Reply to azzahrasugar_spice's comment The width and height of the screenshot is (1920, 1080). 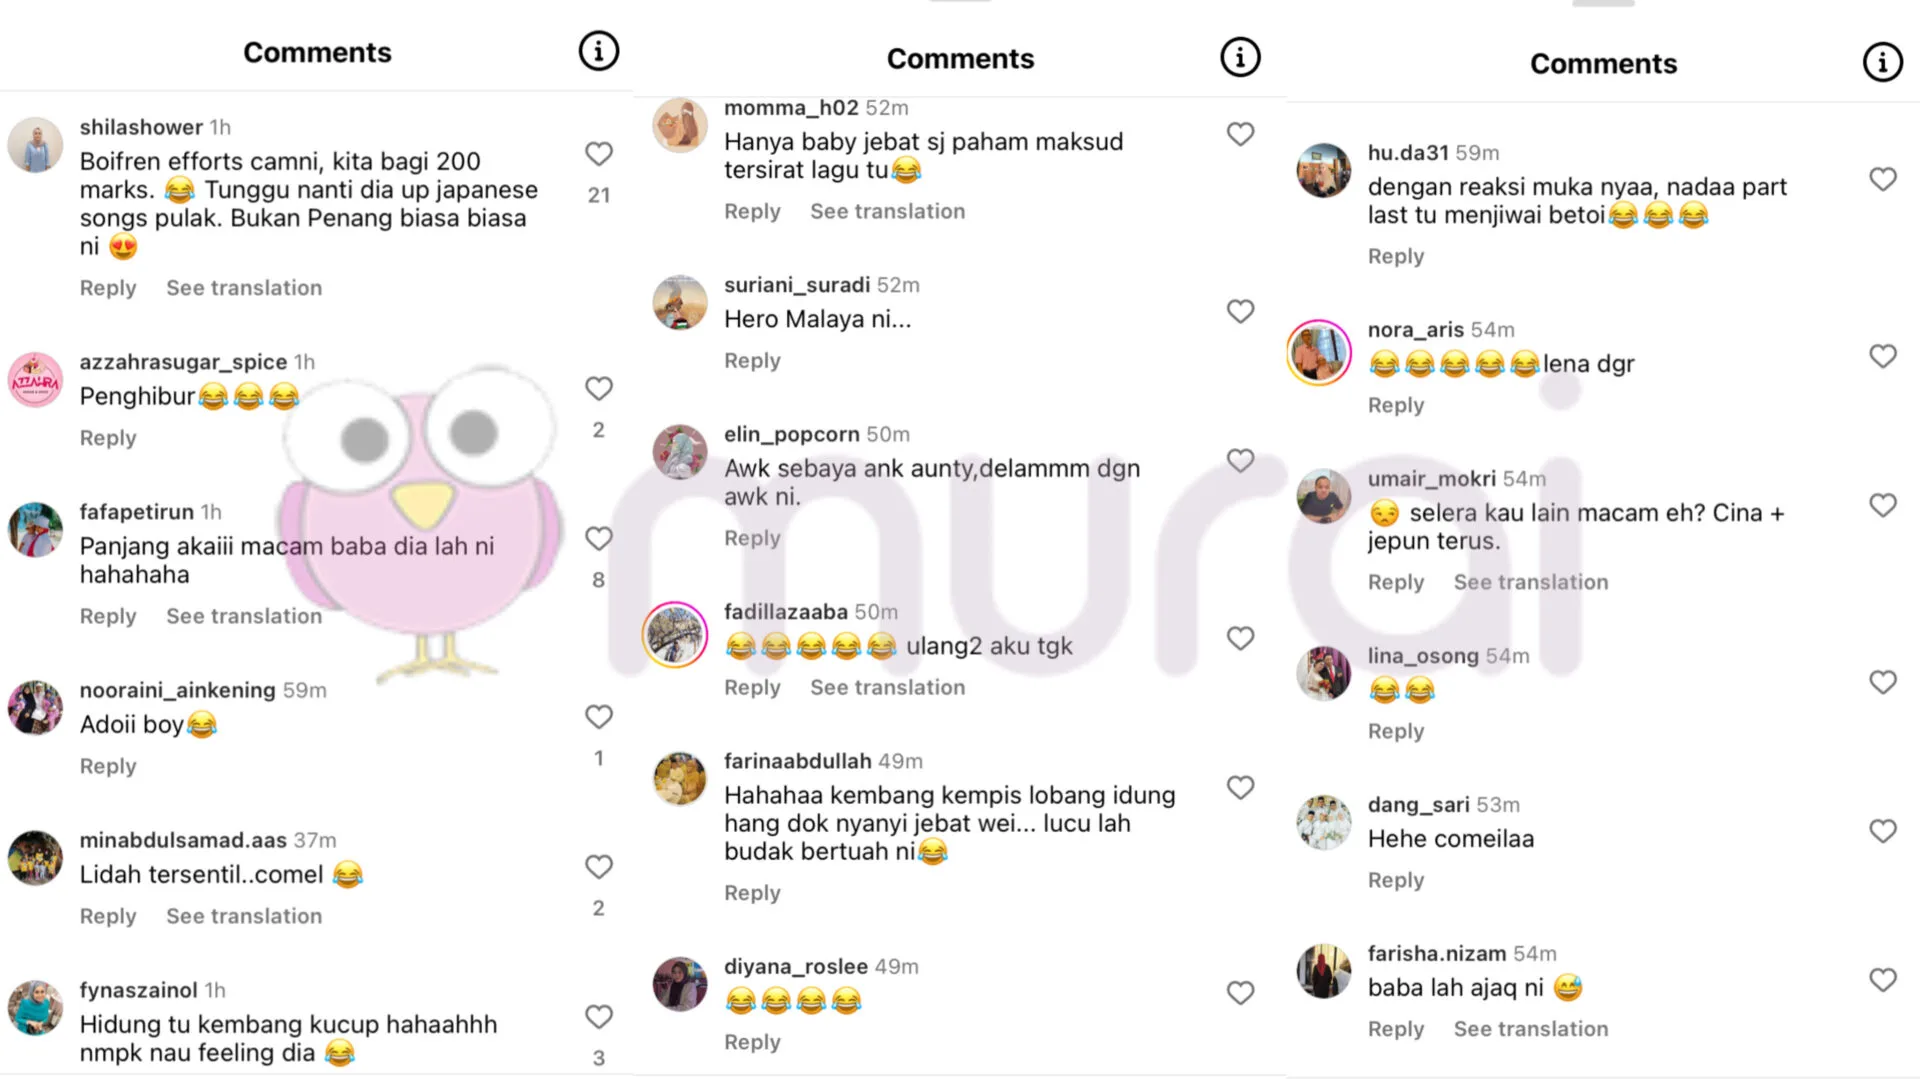[x=108, y=438]
